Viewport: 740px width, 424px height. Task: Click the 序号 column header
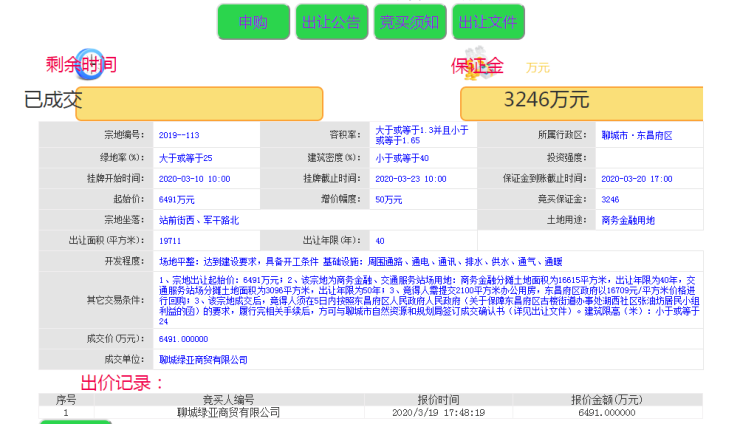(66, 399)
